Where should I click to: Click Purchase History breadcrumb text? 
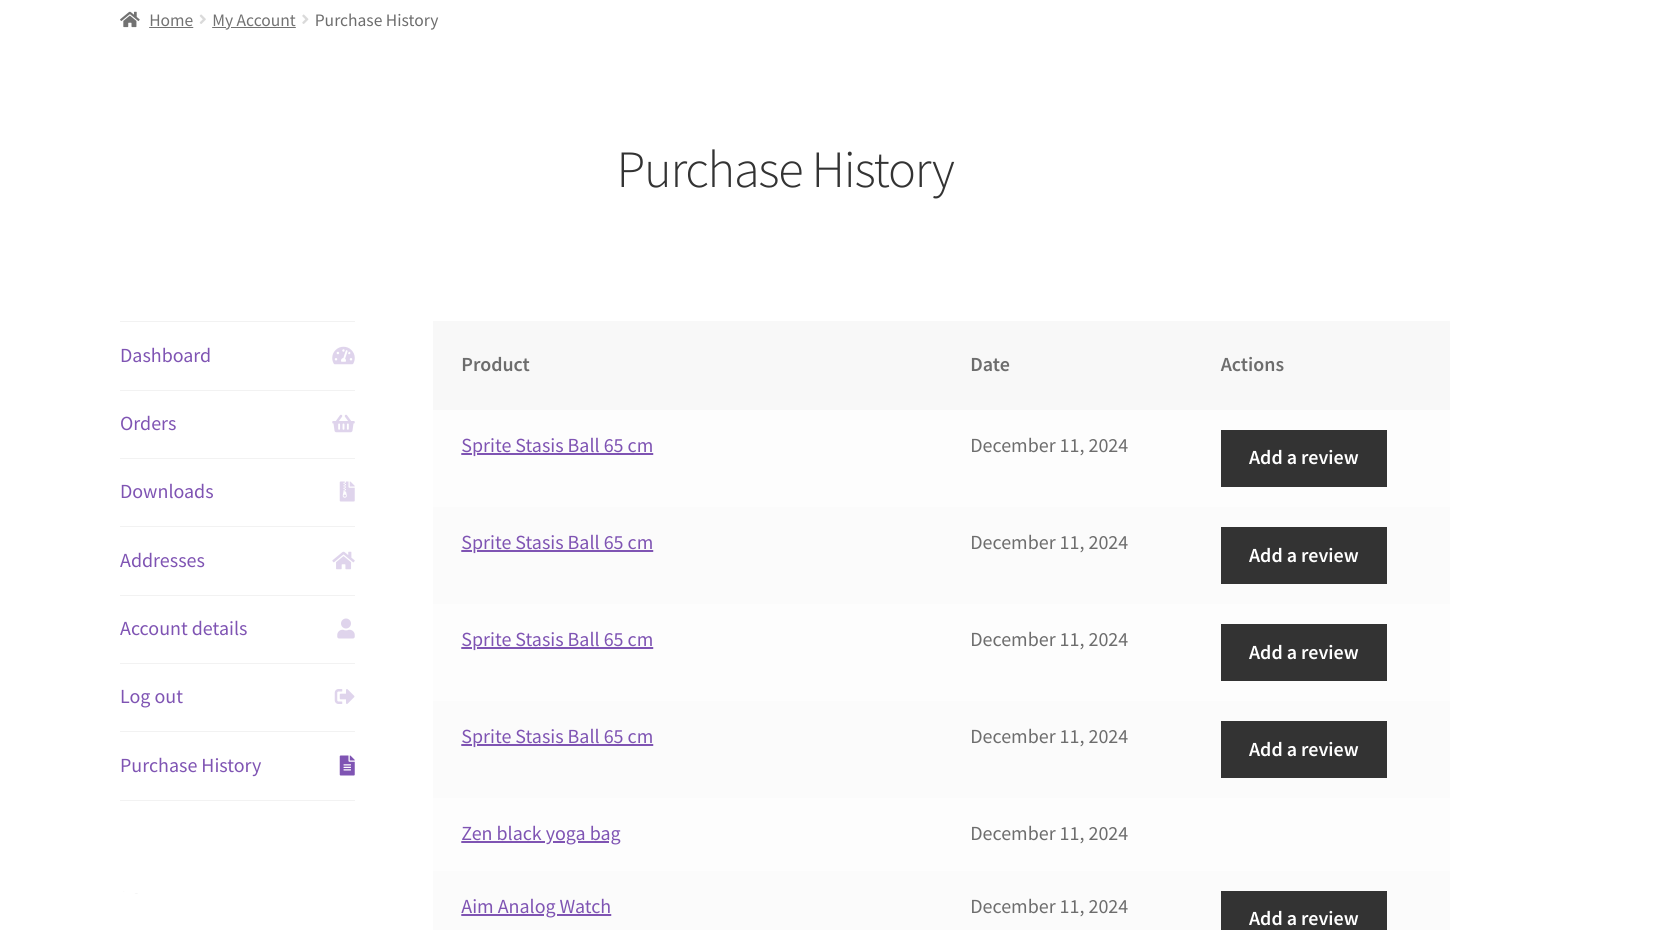click(376, 20)
